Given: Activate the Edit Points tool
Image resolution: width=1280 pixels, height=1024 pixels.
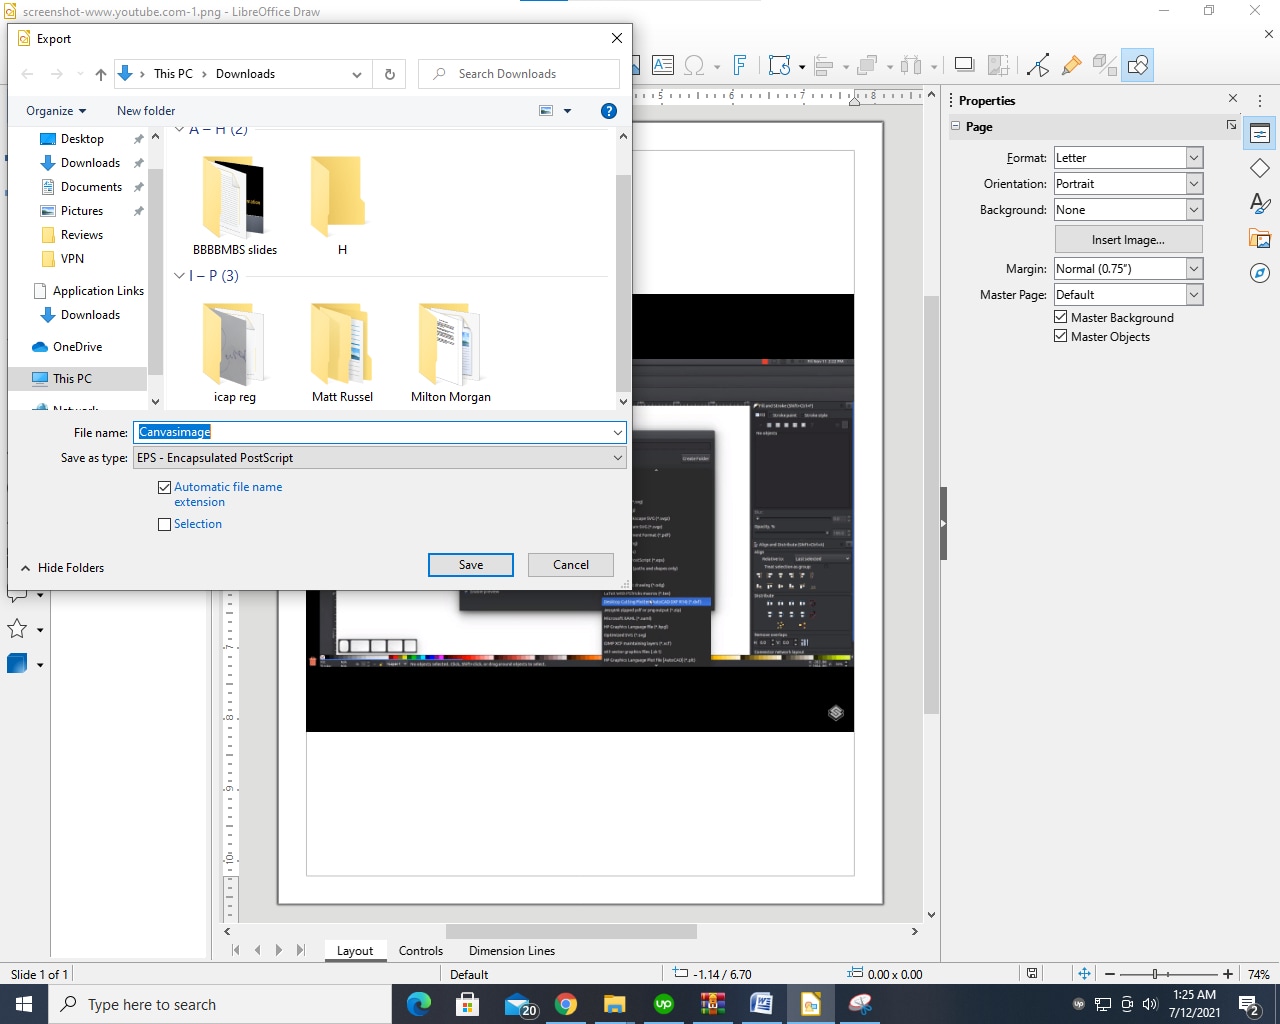Looking at the screenshot, I should tap(1038, 66).
